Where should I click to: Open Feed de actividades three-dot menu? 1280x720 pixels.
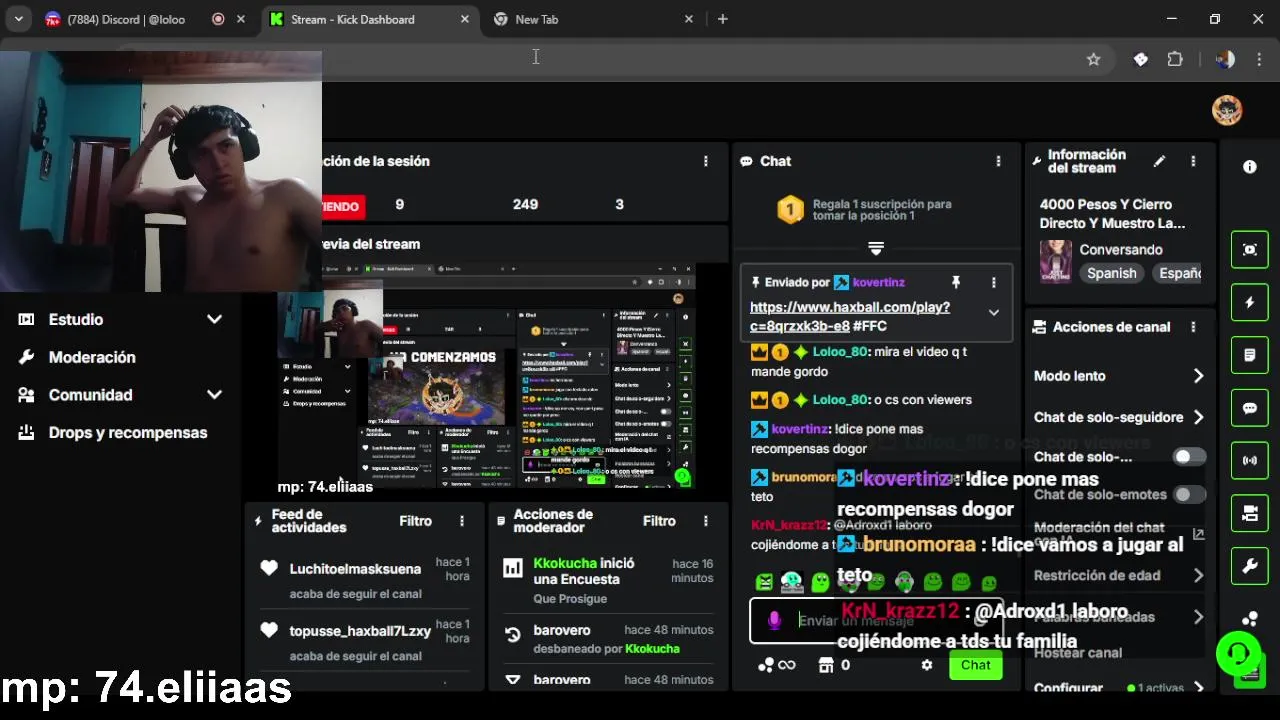[462, 521]
